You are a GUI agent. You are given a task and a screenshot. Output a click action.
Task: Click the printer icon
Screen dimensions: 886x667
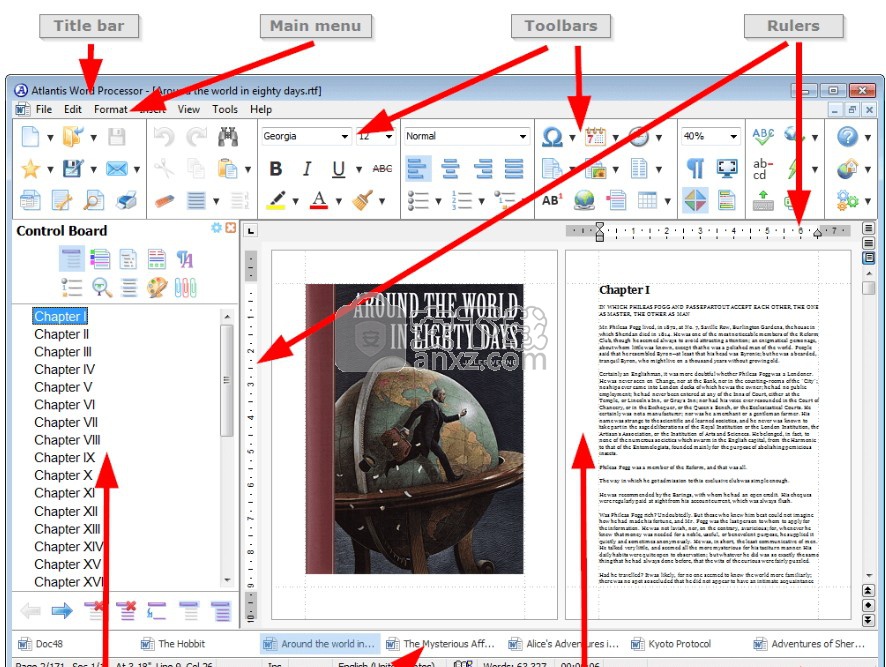click(x=127, y=200)
